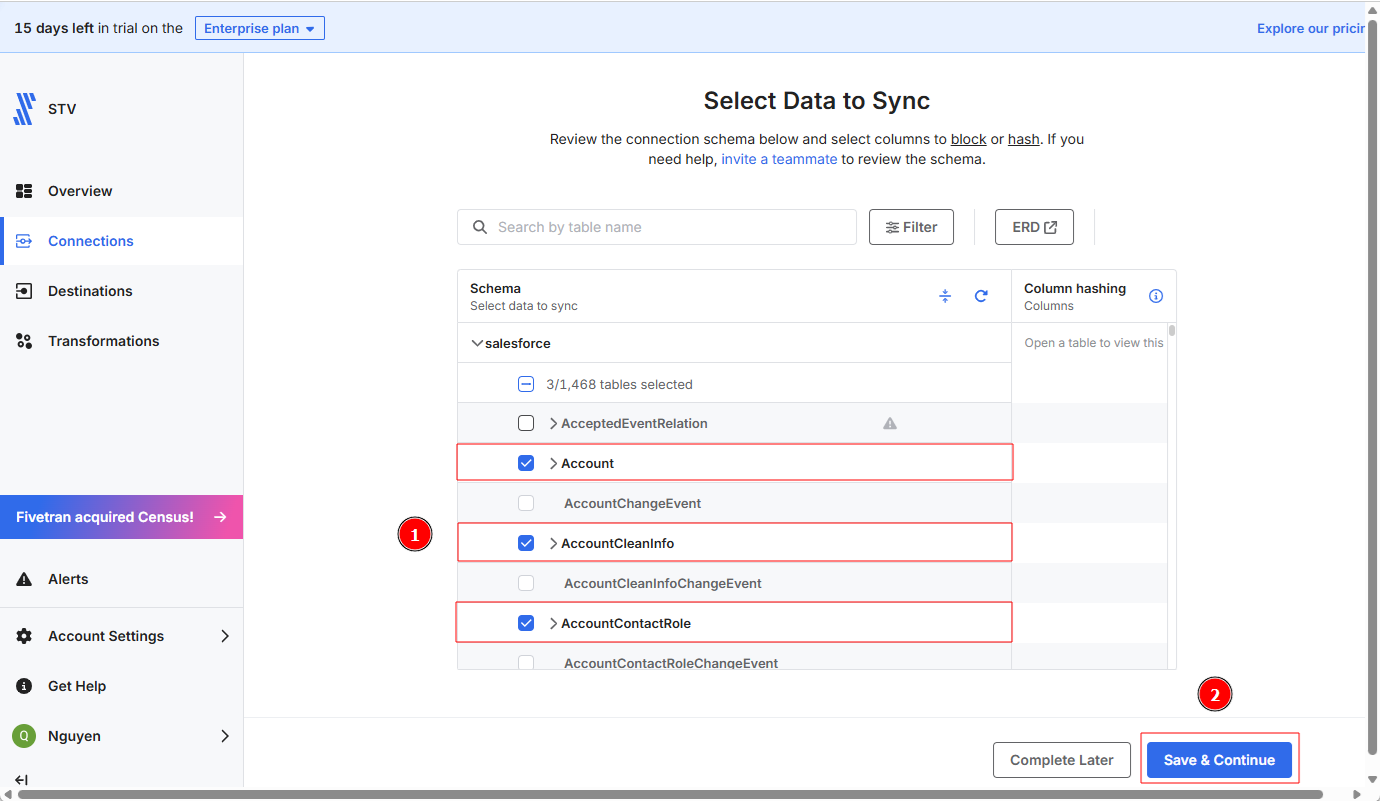This screenshot has width=1380, height=801.
Task: Collapse the salesforce schema tree
Action: point(477,343)
